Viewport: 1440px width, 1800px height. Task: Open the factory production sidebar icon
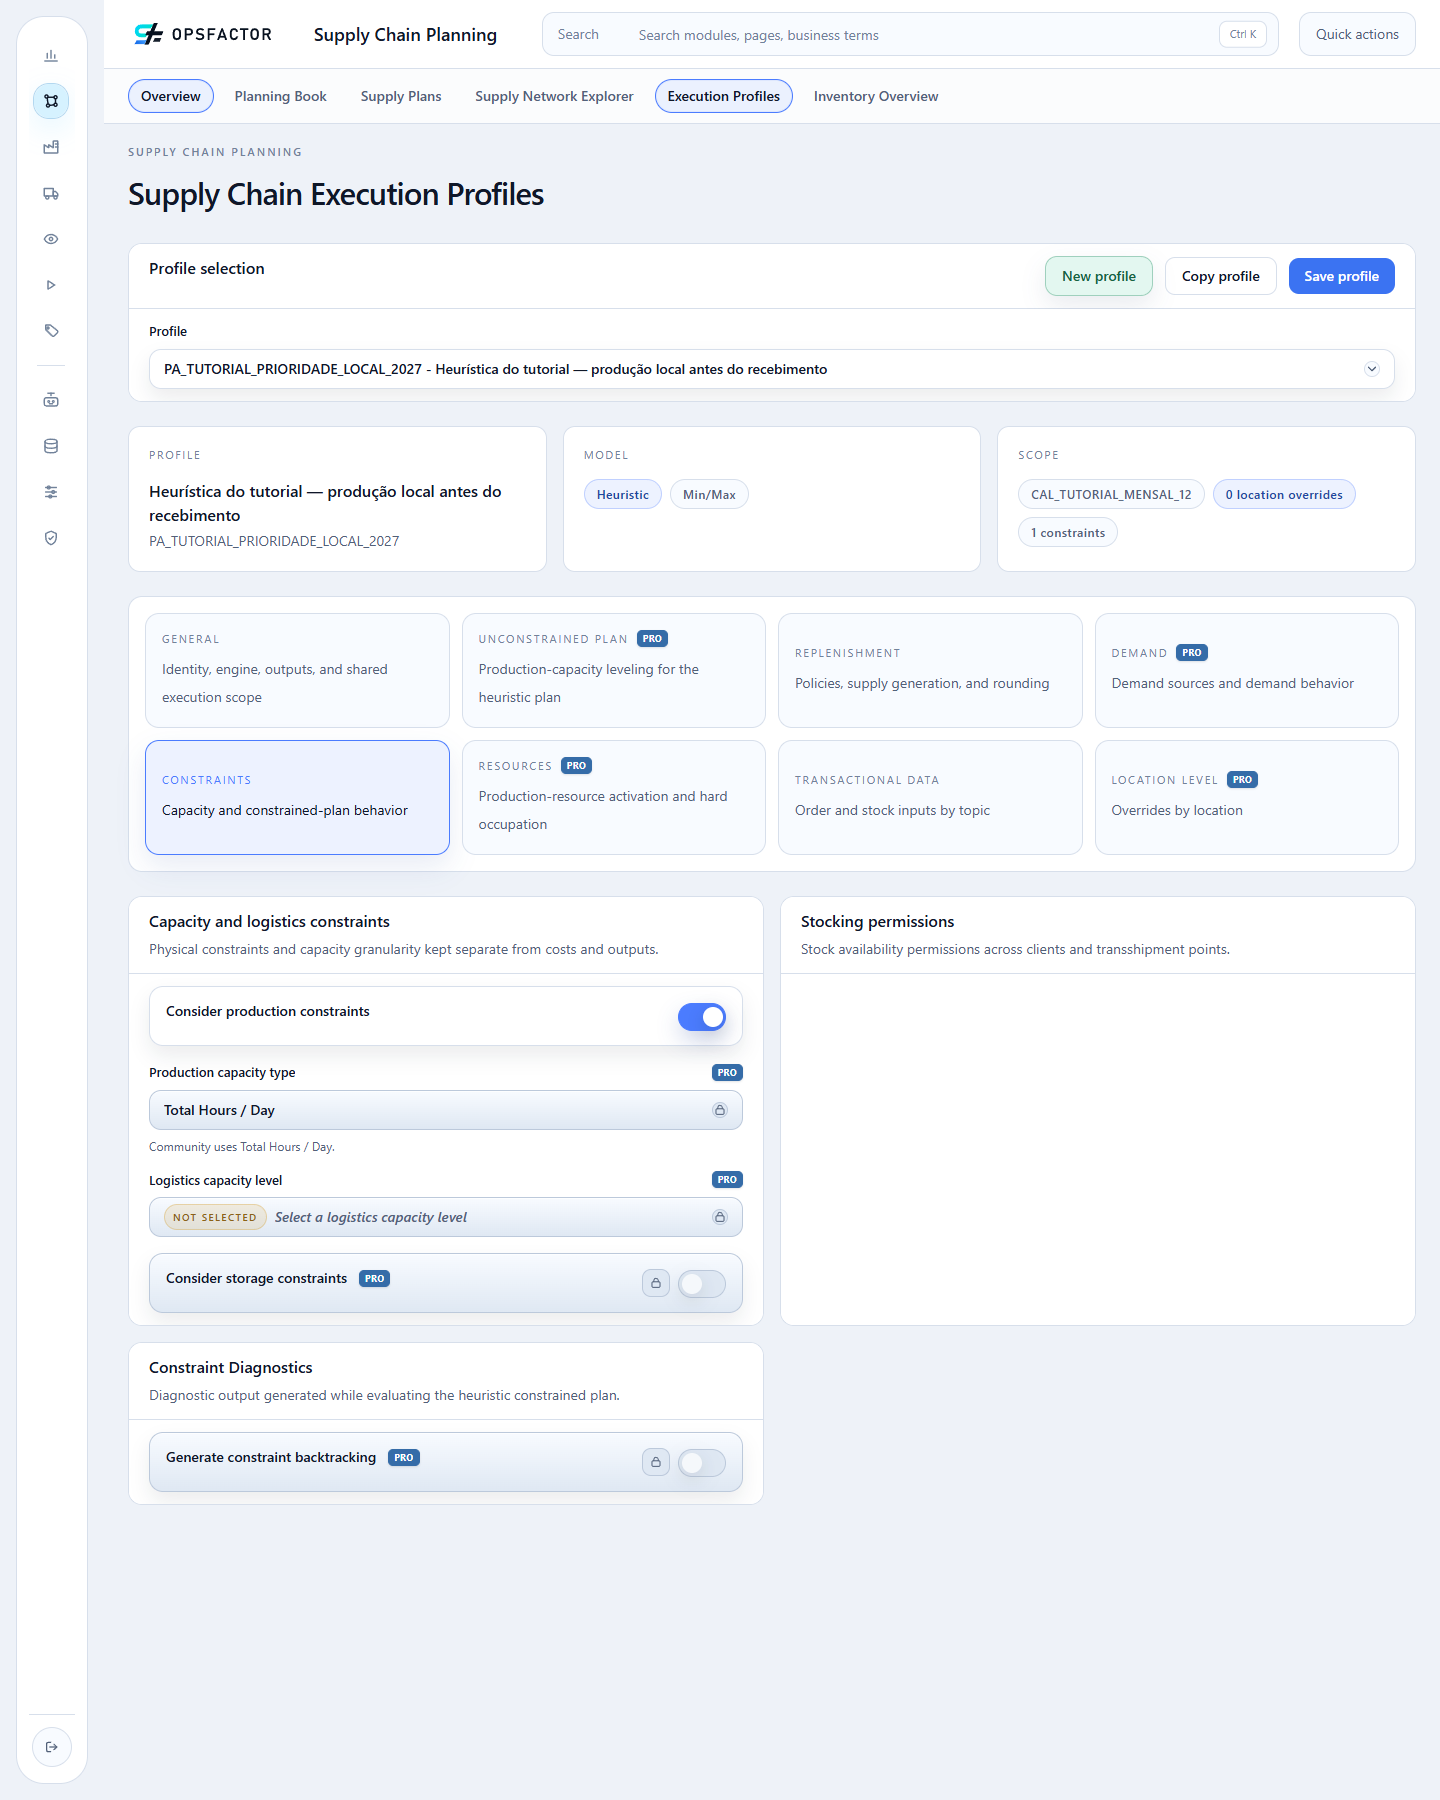pyautogui.click(x=51, y=147)
